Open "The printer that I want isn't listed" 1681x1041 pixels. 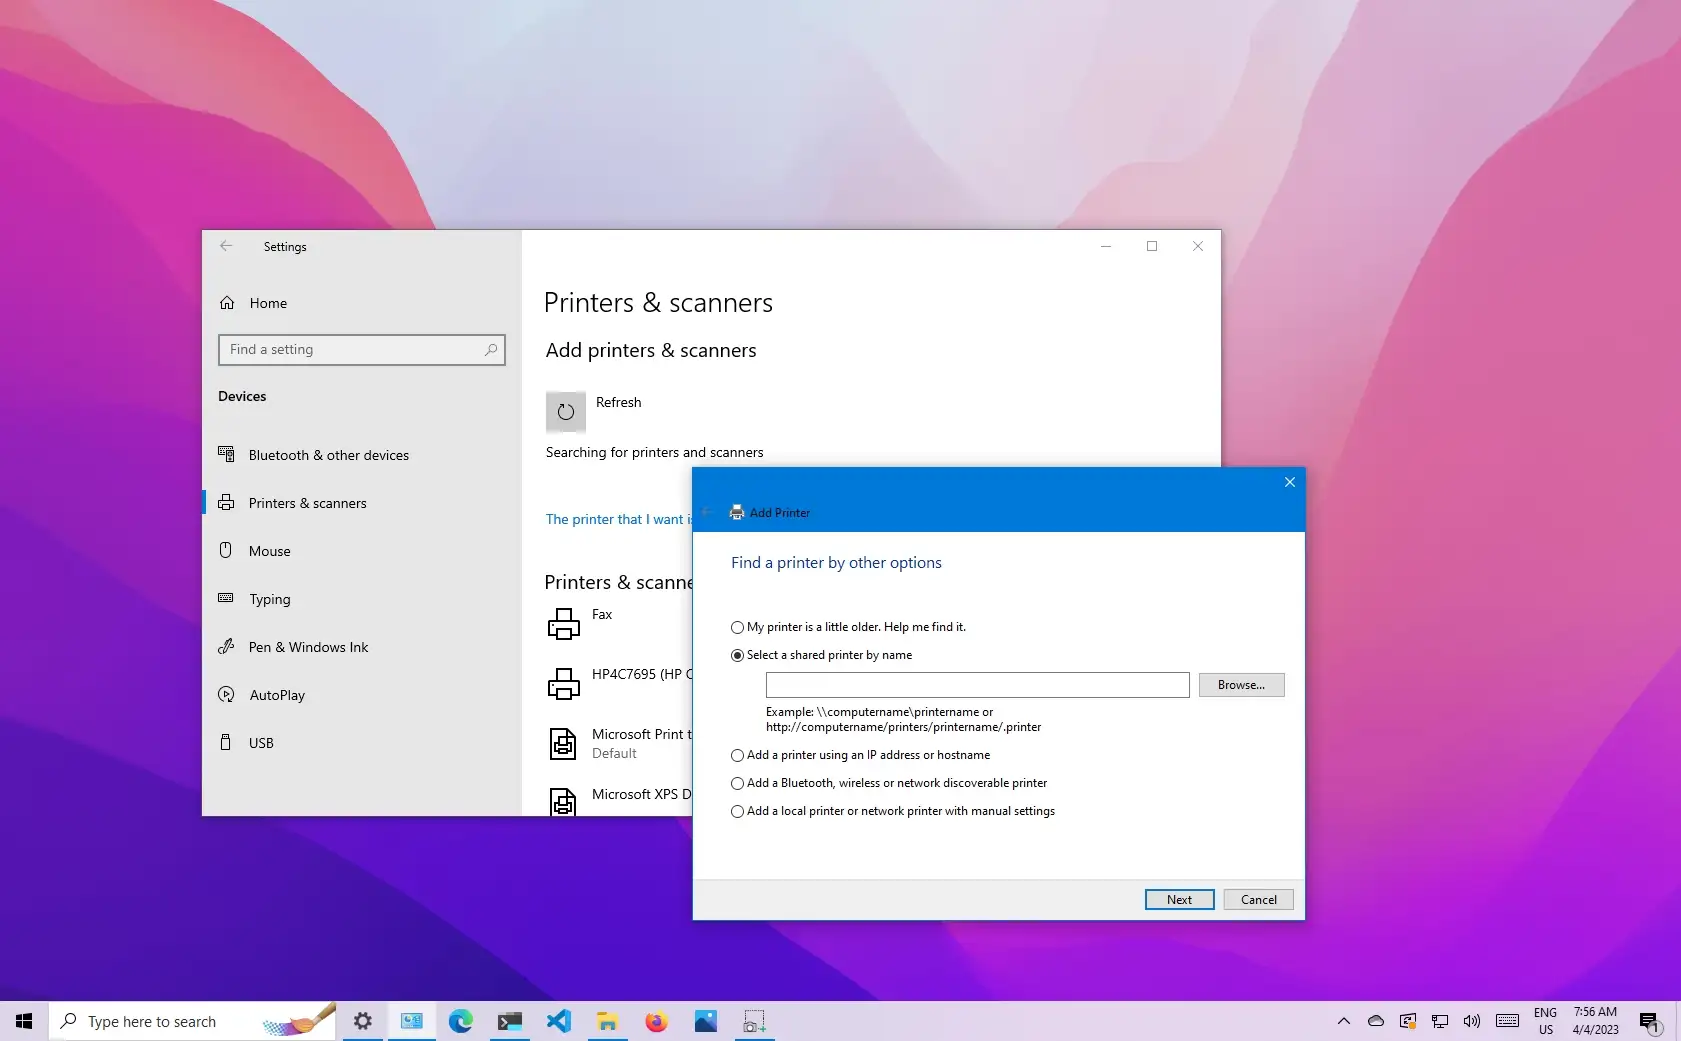(x=615, y=519)
